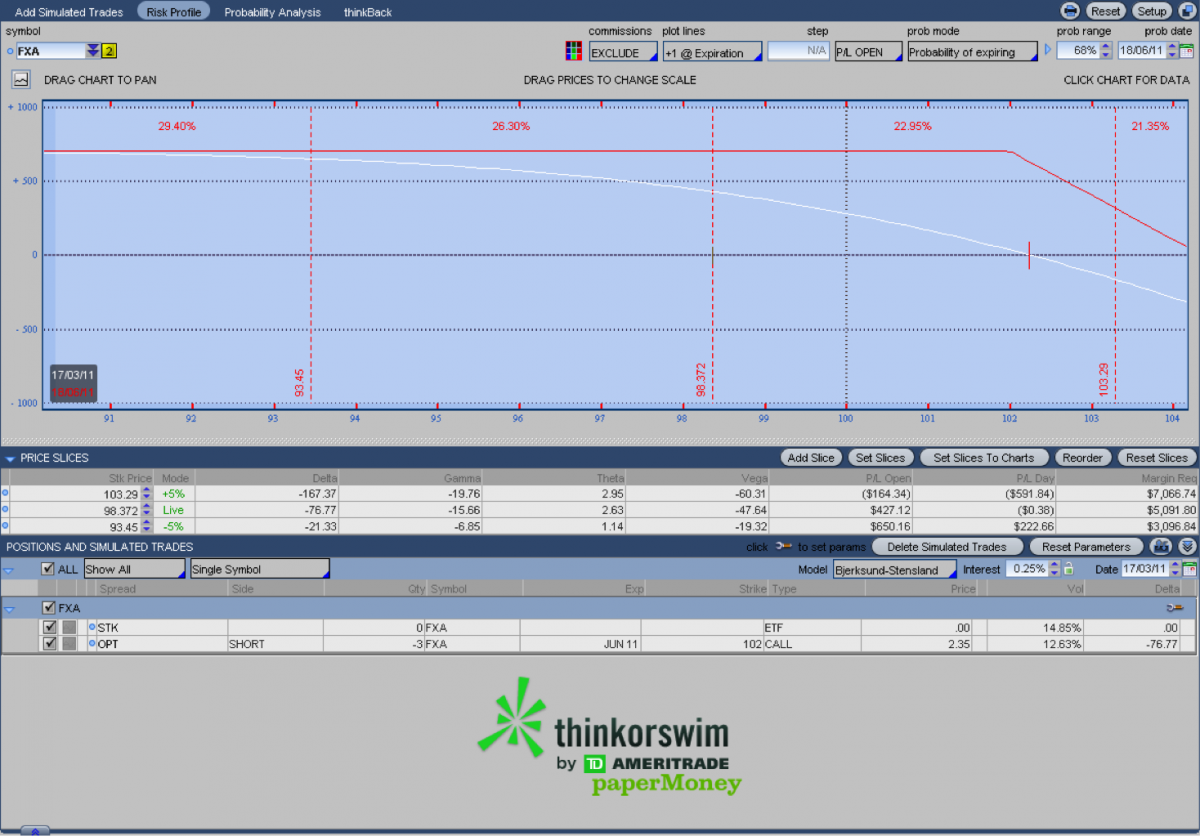
Task: Collapse the PRICE SLICES section
Action: pyautogui.click(x=10, y=458)
